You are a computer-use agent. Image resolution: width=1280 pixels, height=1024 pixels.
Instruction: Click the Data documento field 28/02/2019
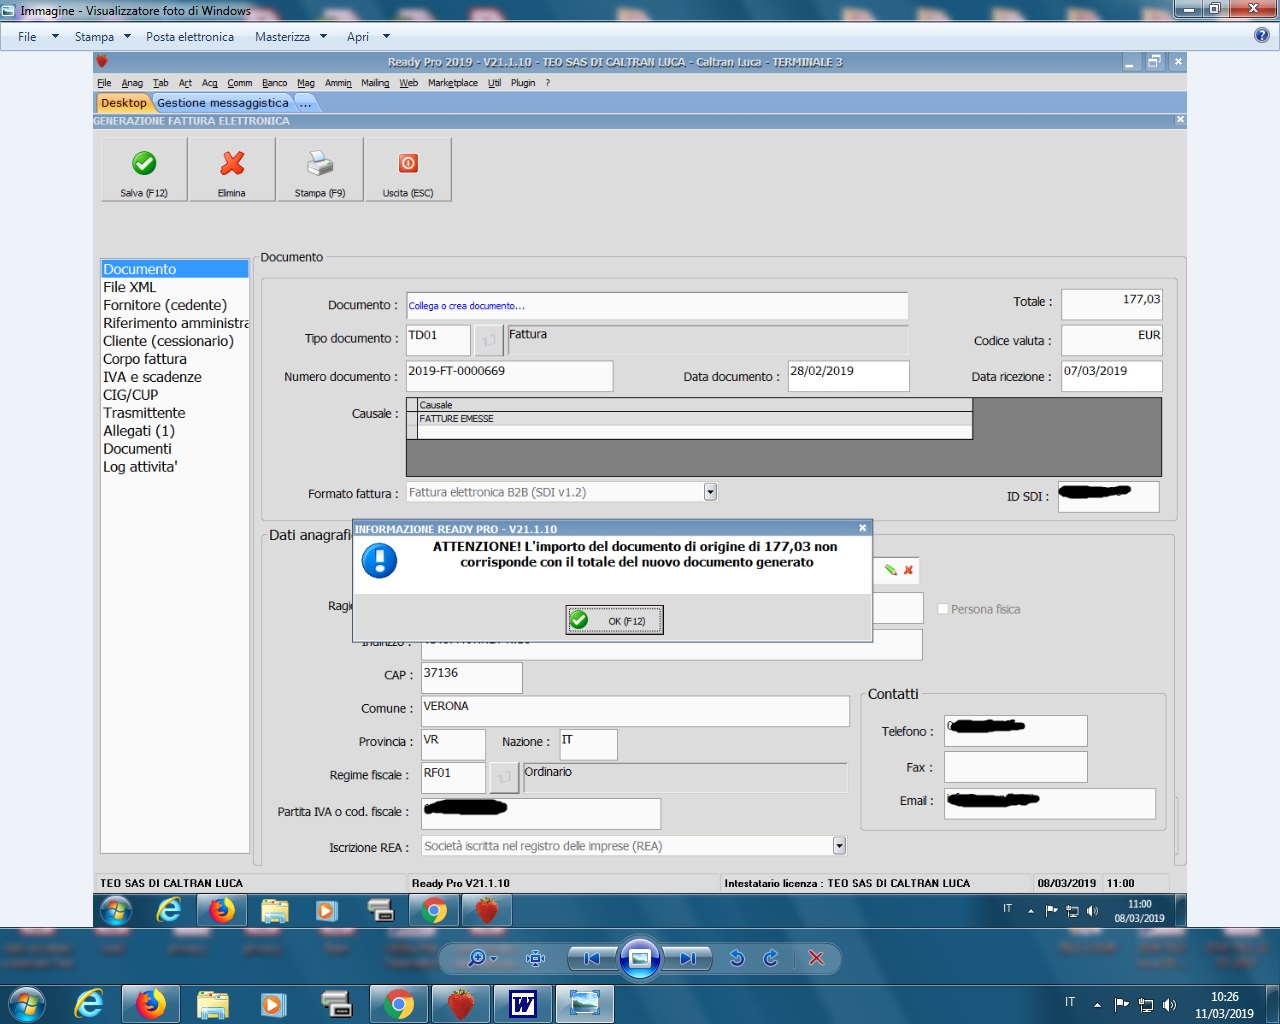tap(848, 376)
